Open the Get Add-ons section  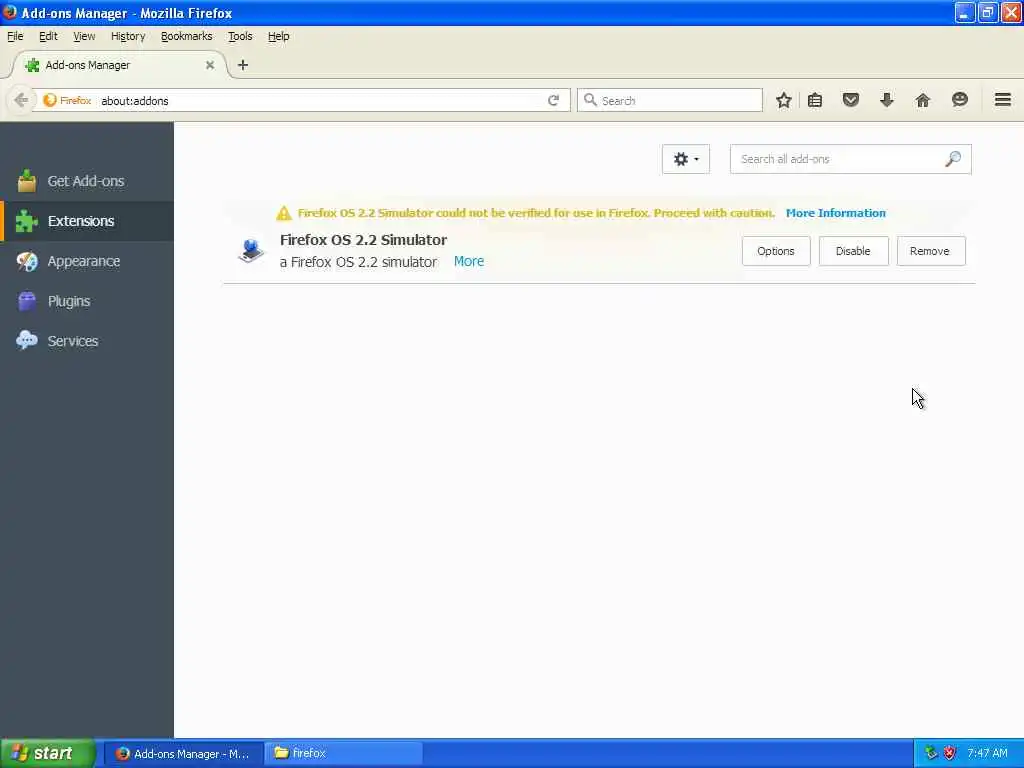click(x=87, y=181)
